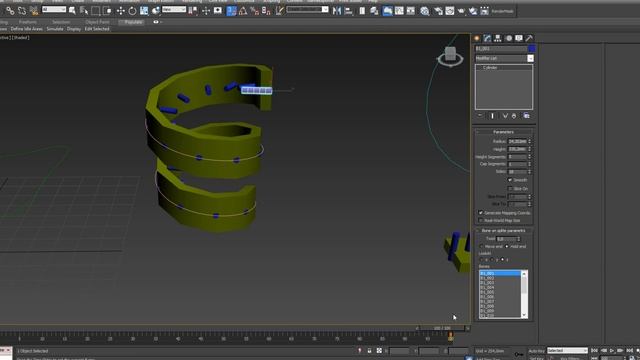This screenshot has width=640, height=360.
Task: Open the reference coordinate system dropdown
Action: 174,9
